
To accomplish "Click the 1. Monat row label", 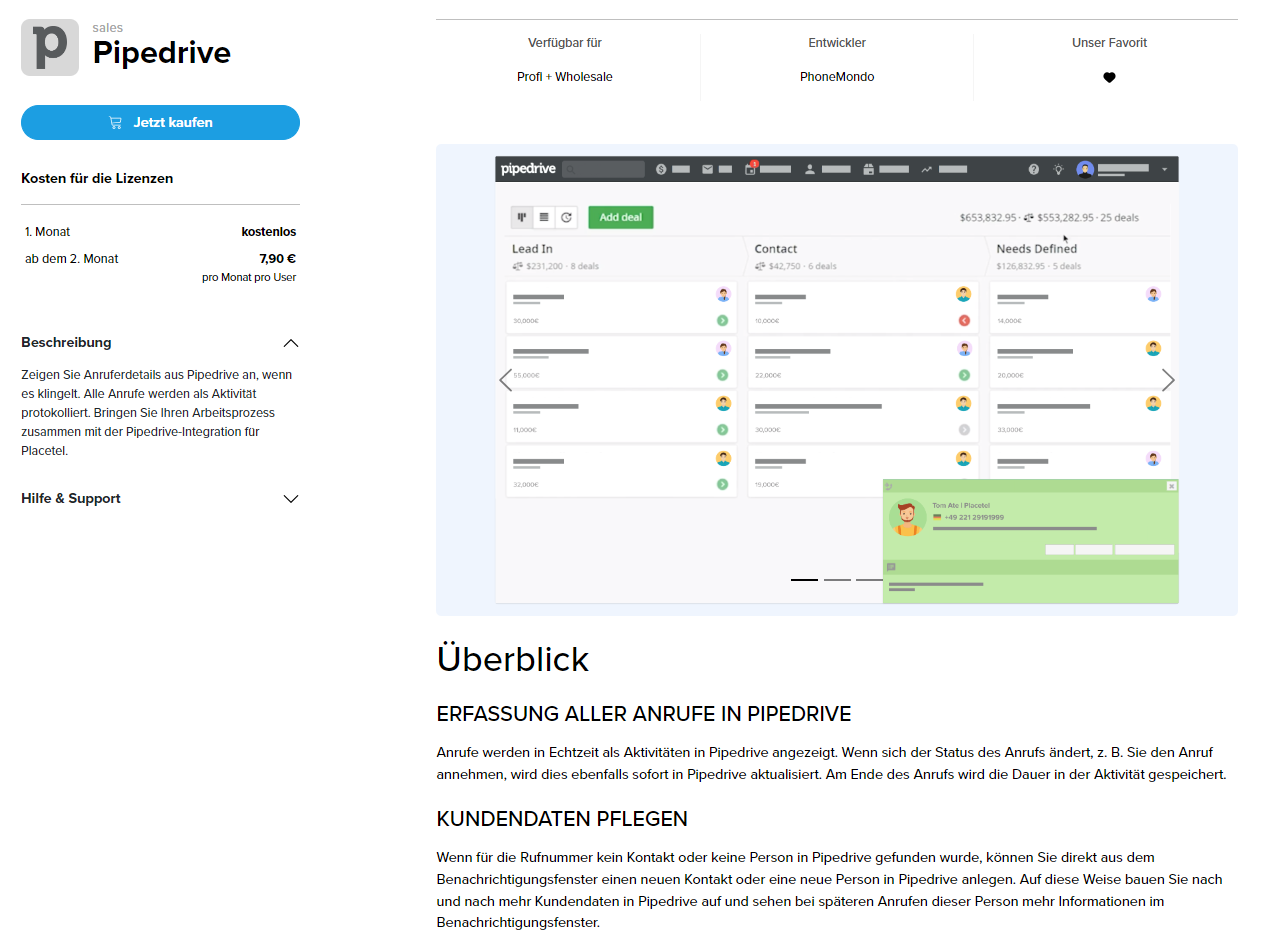I will (x=48, y=232).
